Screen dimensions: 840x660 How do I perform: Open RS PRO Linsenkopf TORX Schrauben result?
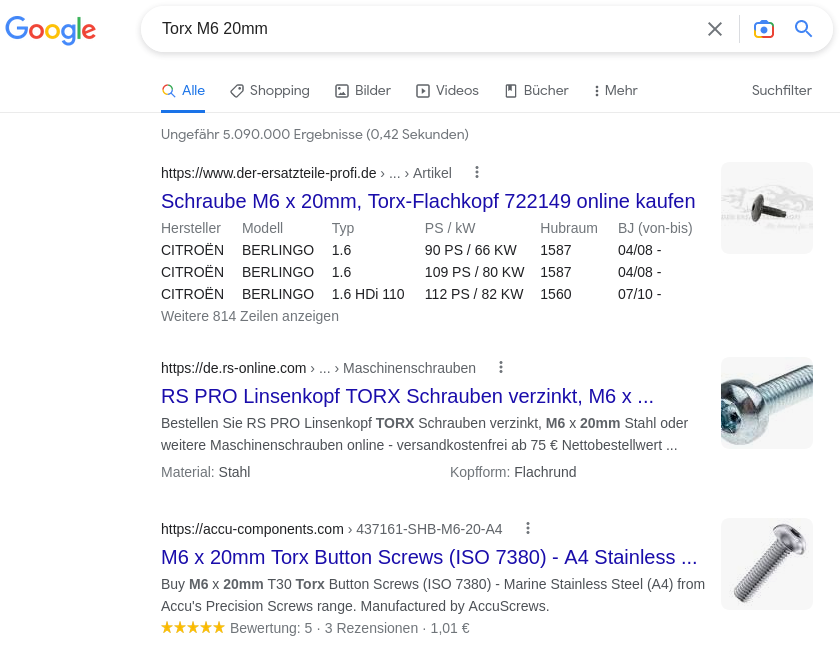(x=407, y=396)
